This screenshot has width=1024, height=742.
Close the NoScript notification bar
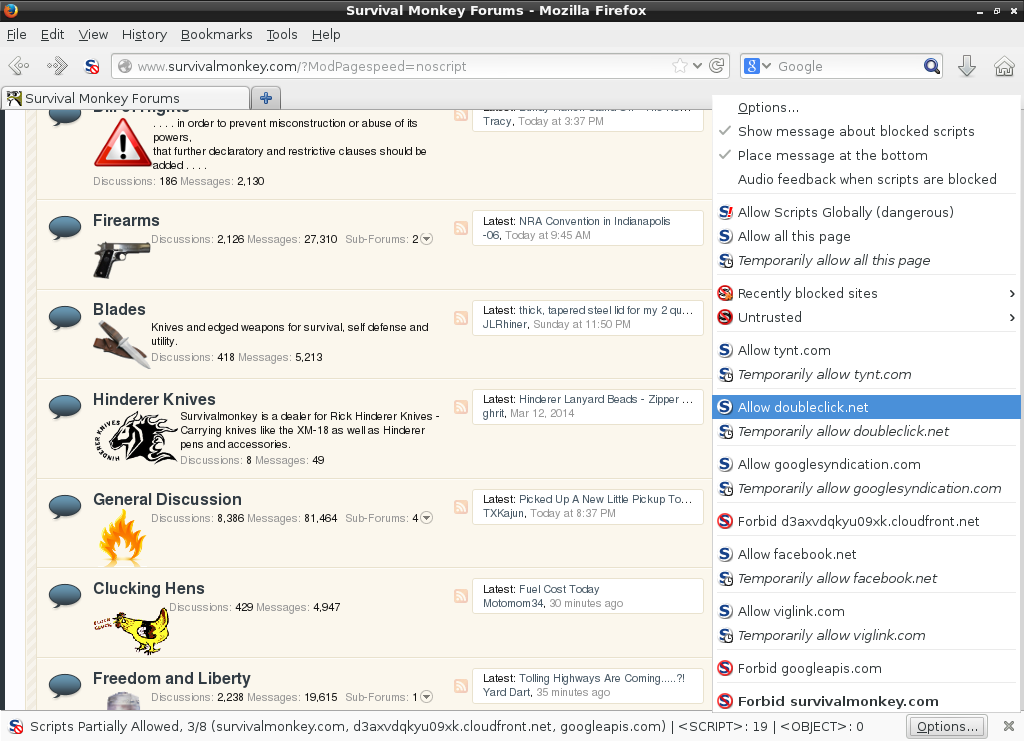(x=1009, y=726)
